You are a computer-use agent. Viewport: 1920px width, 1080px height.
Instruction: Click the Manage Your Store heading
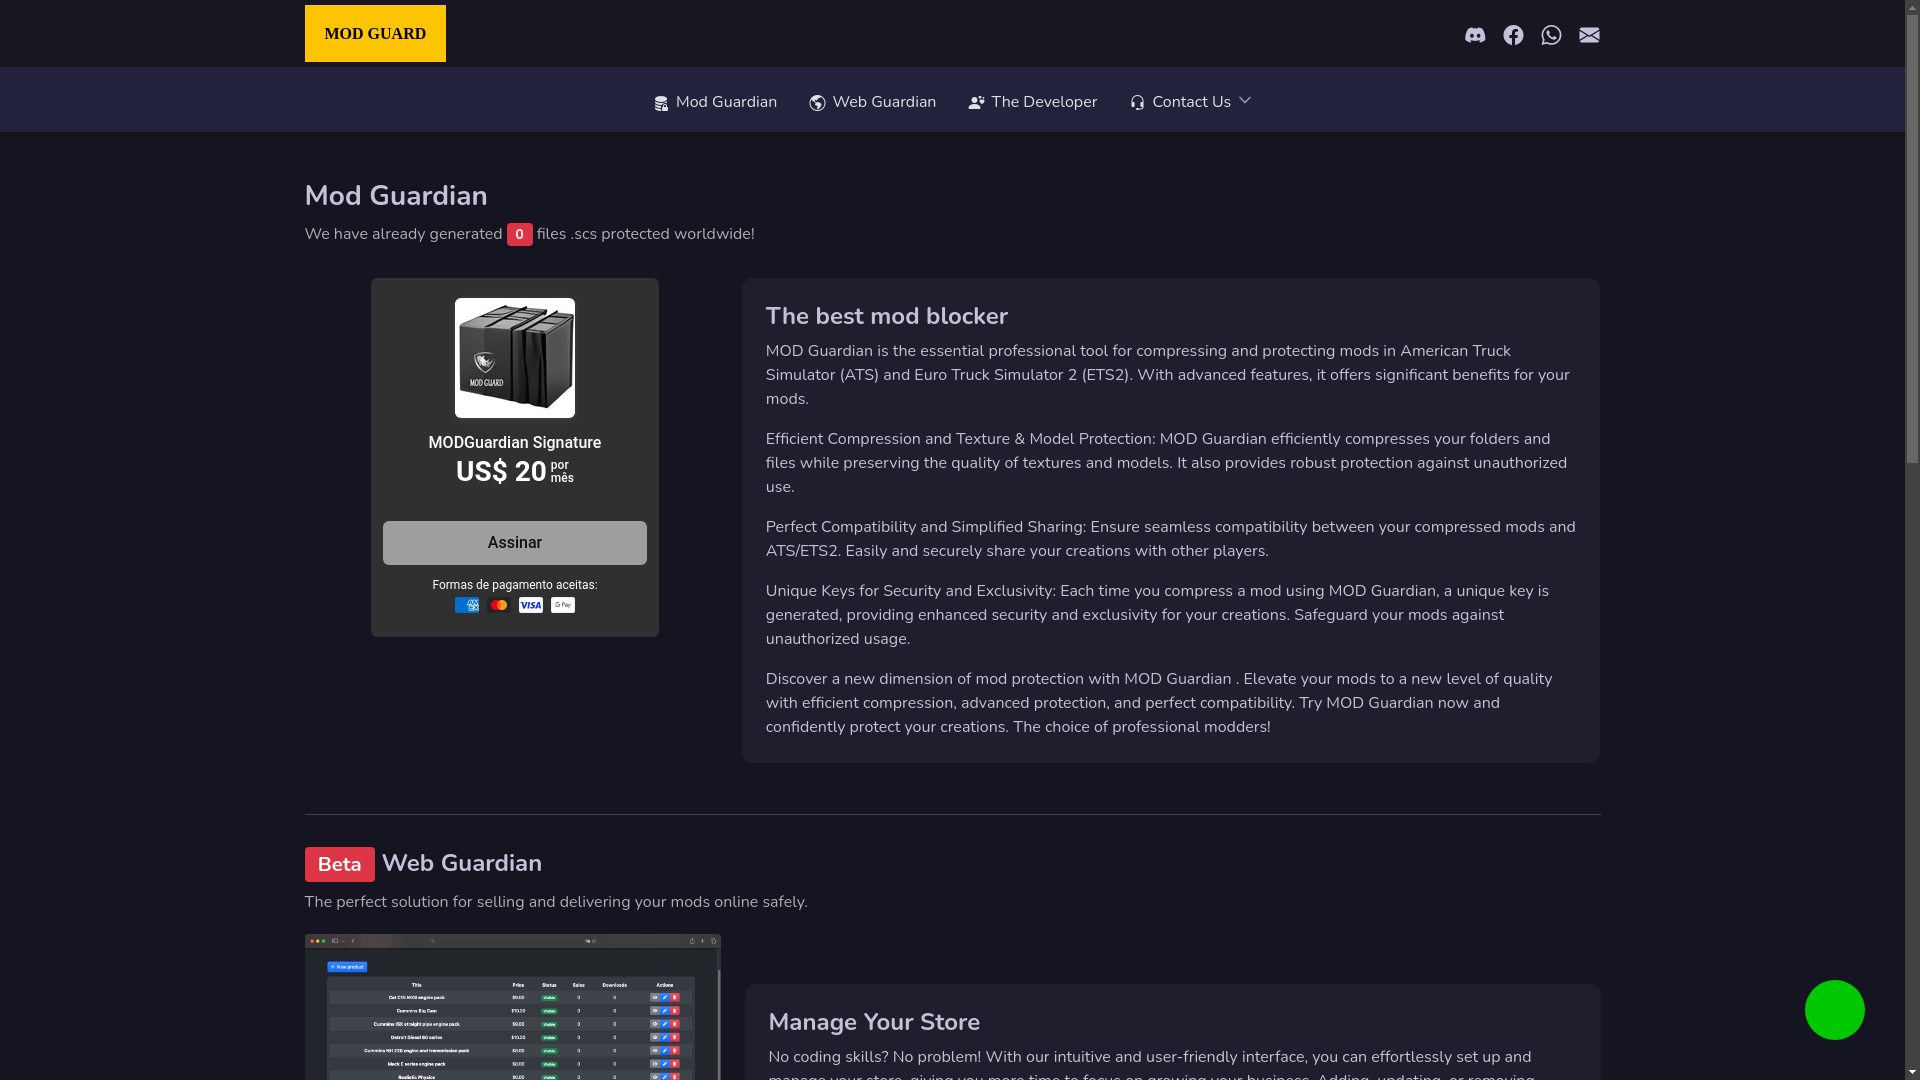tap(874, 1022)
